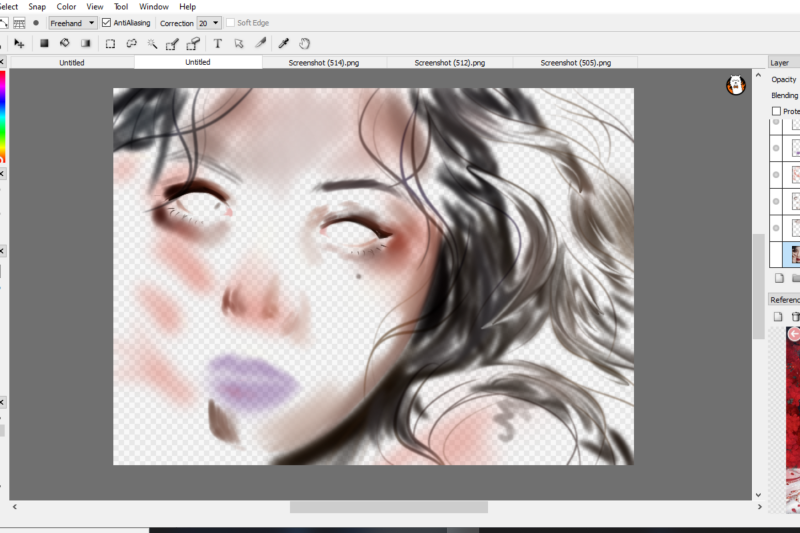
Task: Open the Screenshot (505).png tab
Action: (576, 63)
